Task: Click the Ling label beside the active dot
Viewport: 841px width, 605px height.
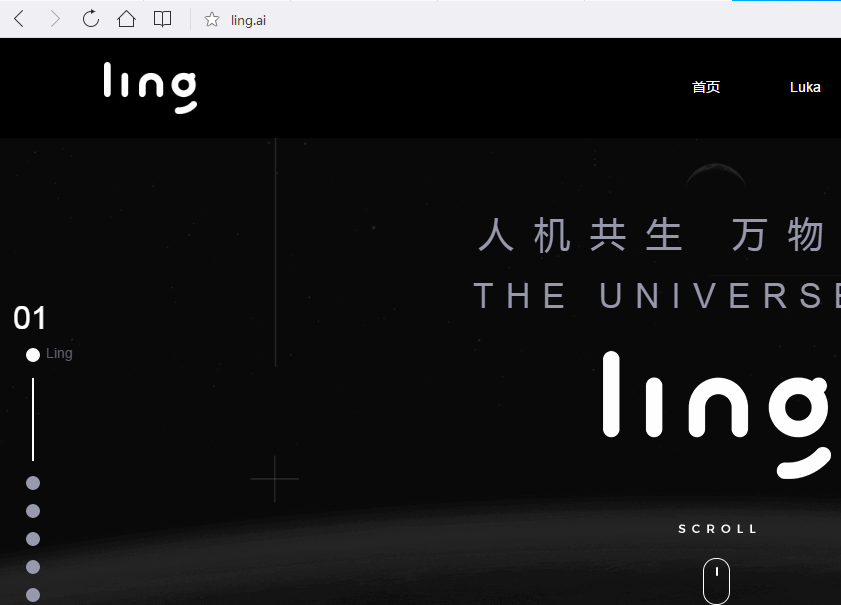Action: pos(59,354)
